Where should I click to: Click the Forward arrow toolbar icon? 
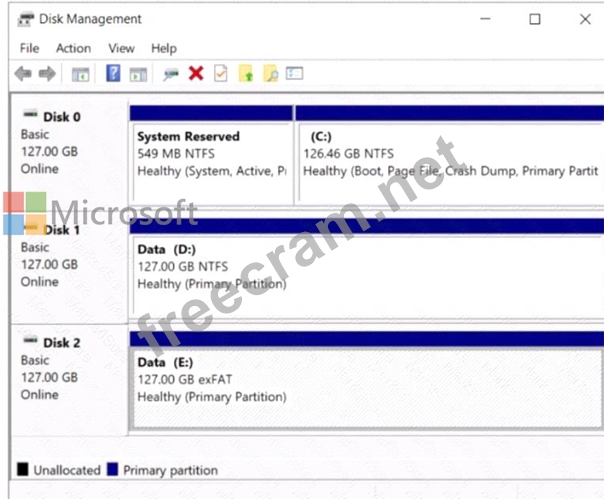coord(47,74)
